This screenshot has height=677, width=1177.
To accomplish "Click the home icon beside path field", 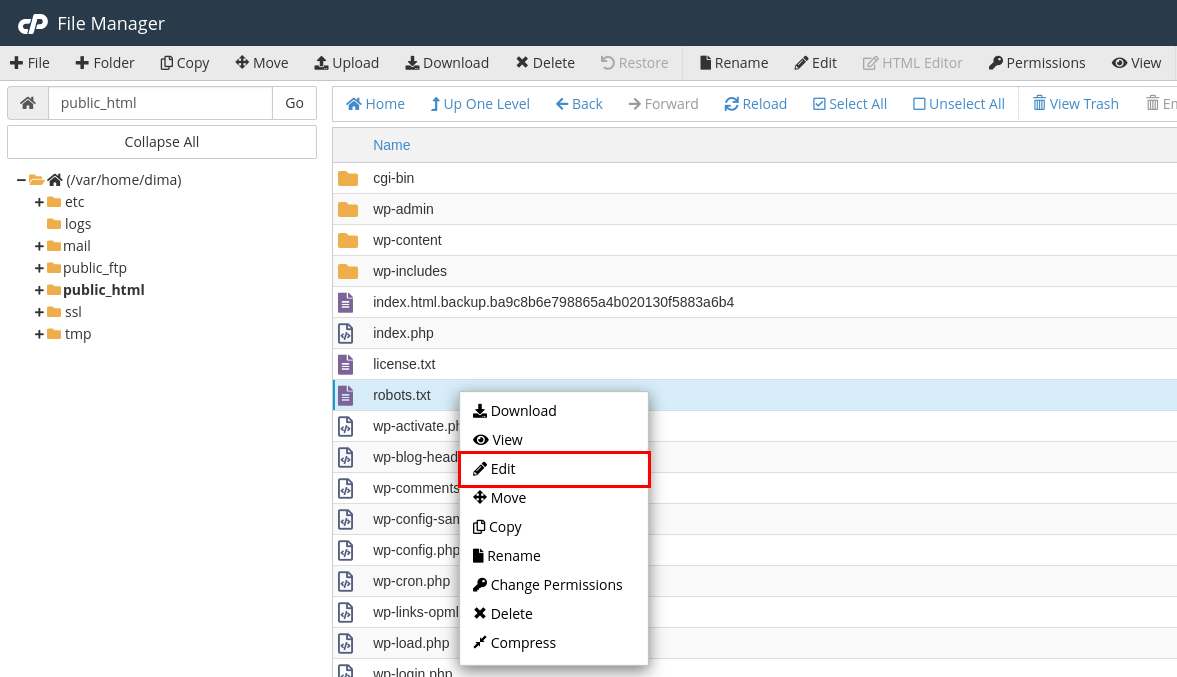I will [28, 103].
